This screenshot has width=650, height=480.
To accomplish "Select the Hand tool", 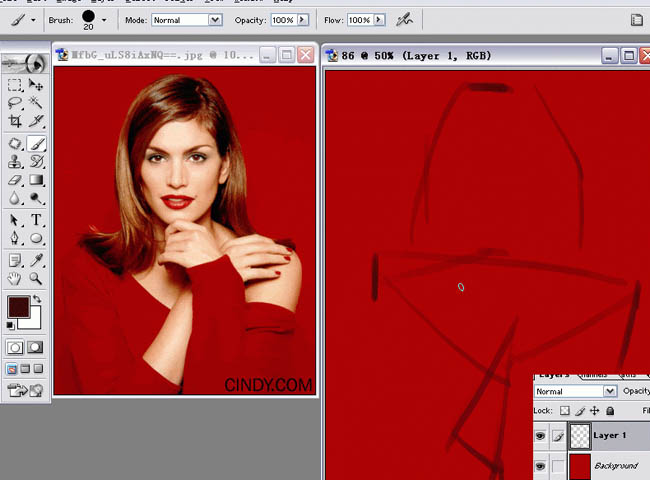I will click(x=15, y=279).
